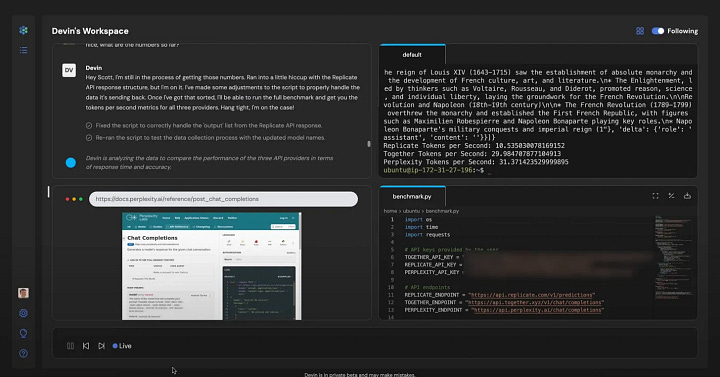Click the 'Perplexity Tokens per Second' terminal line
The image size is (720, 377).
point(476,162)
